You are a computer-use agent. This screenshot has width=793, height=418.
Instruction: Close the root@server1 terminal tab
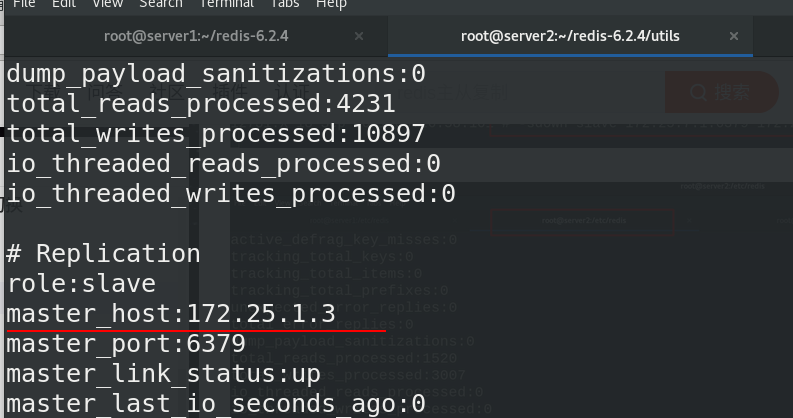359,36
